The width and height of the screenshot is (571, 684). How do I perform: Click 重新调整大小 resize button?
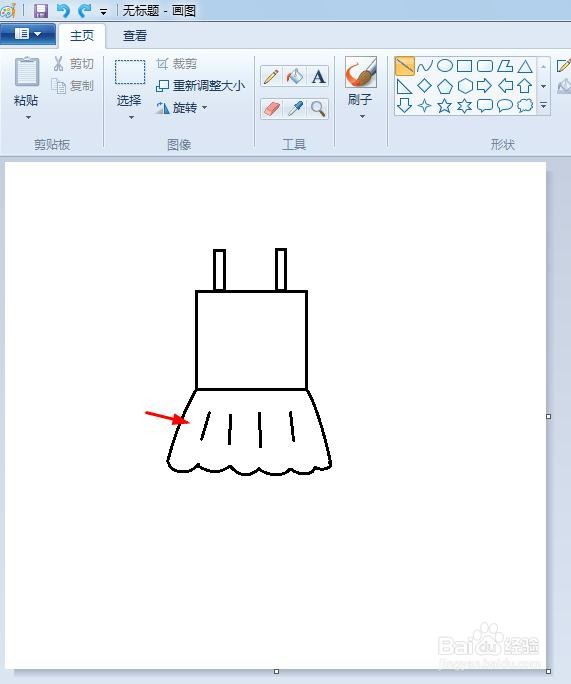click(201, 86)
